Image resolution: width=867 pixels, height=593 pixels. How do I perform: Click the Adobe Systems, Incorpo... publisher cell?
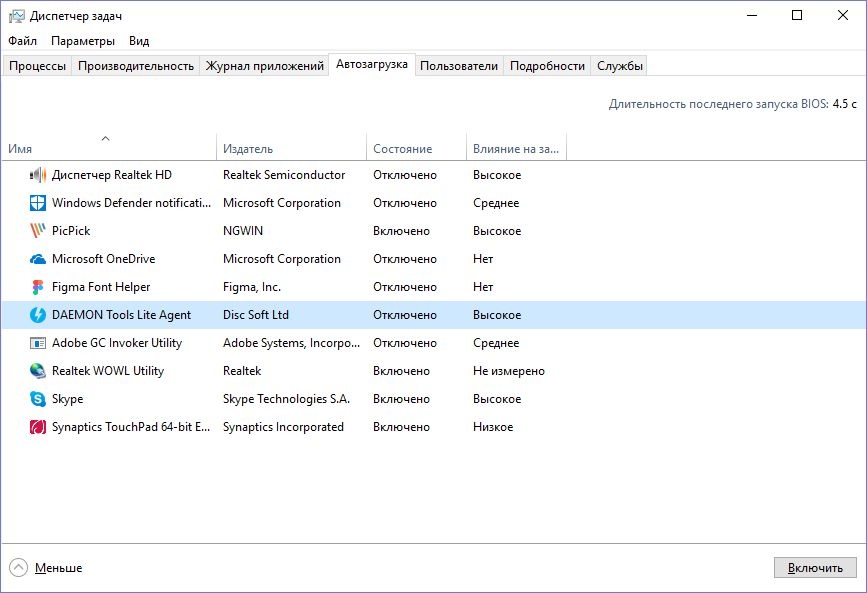pos(291,343)
